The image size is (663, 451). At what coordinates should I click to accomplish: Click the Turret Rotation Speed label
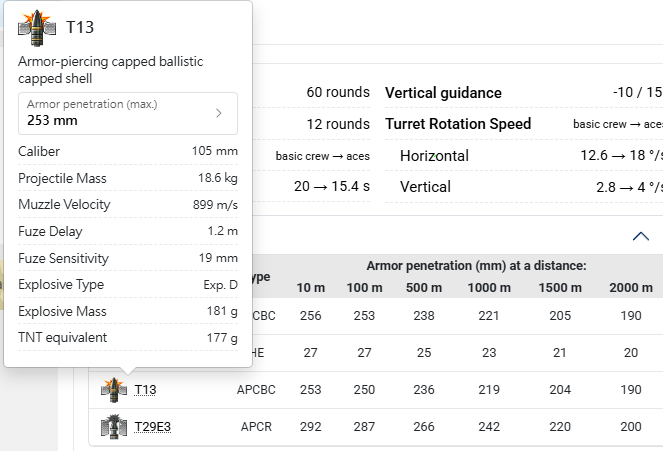(x=458, y=124)
